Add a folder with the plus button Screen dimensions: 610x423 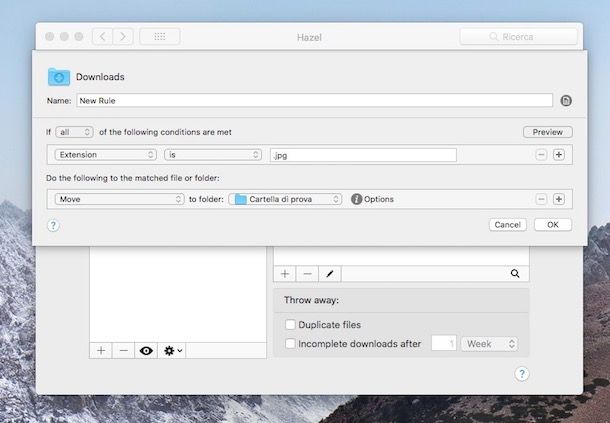coord(101,351)
